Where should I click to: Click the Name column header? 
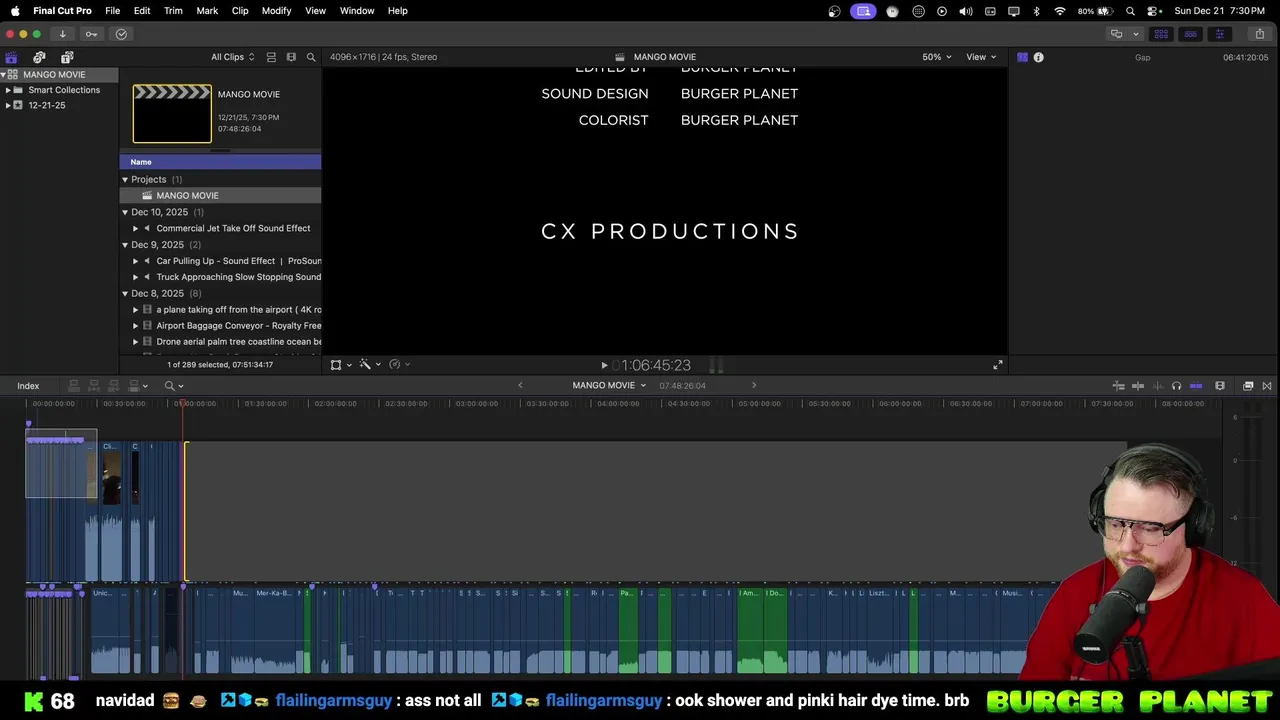[220, 162]
